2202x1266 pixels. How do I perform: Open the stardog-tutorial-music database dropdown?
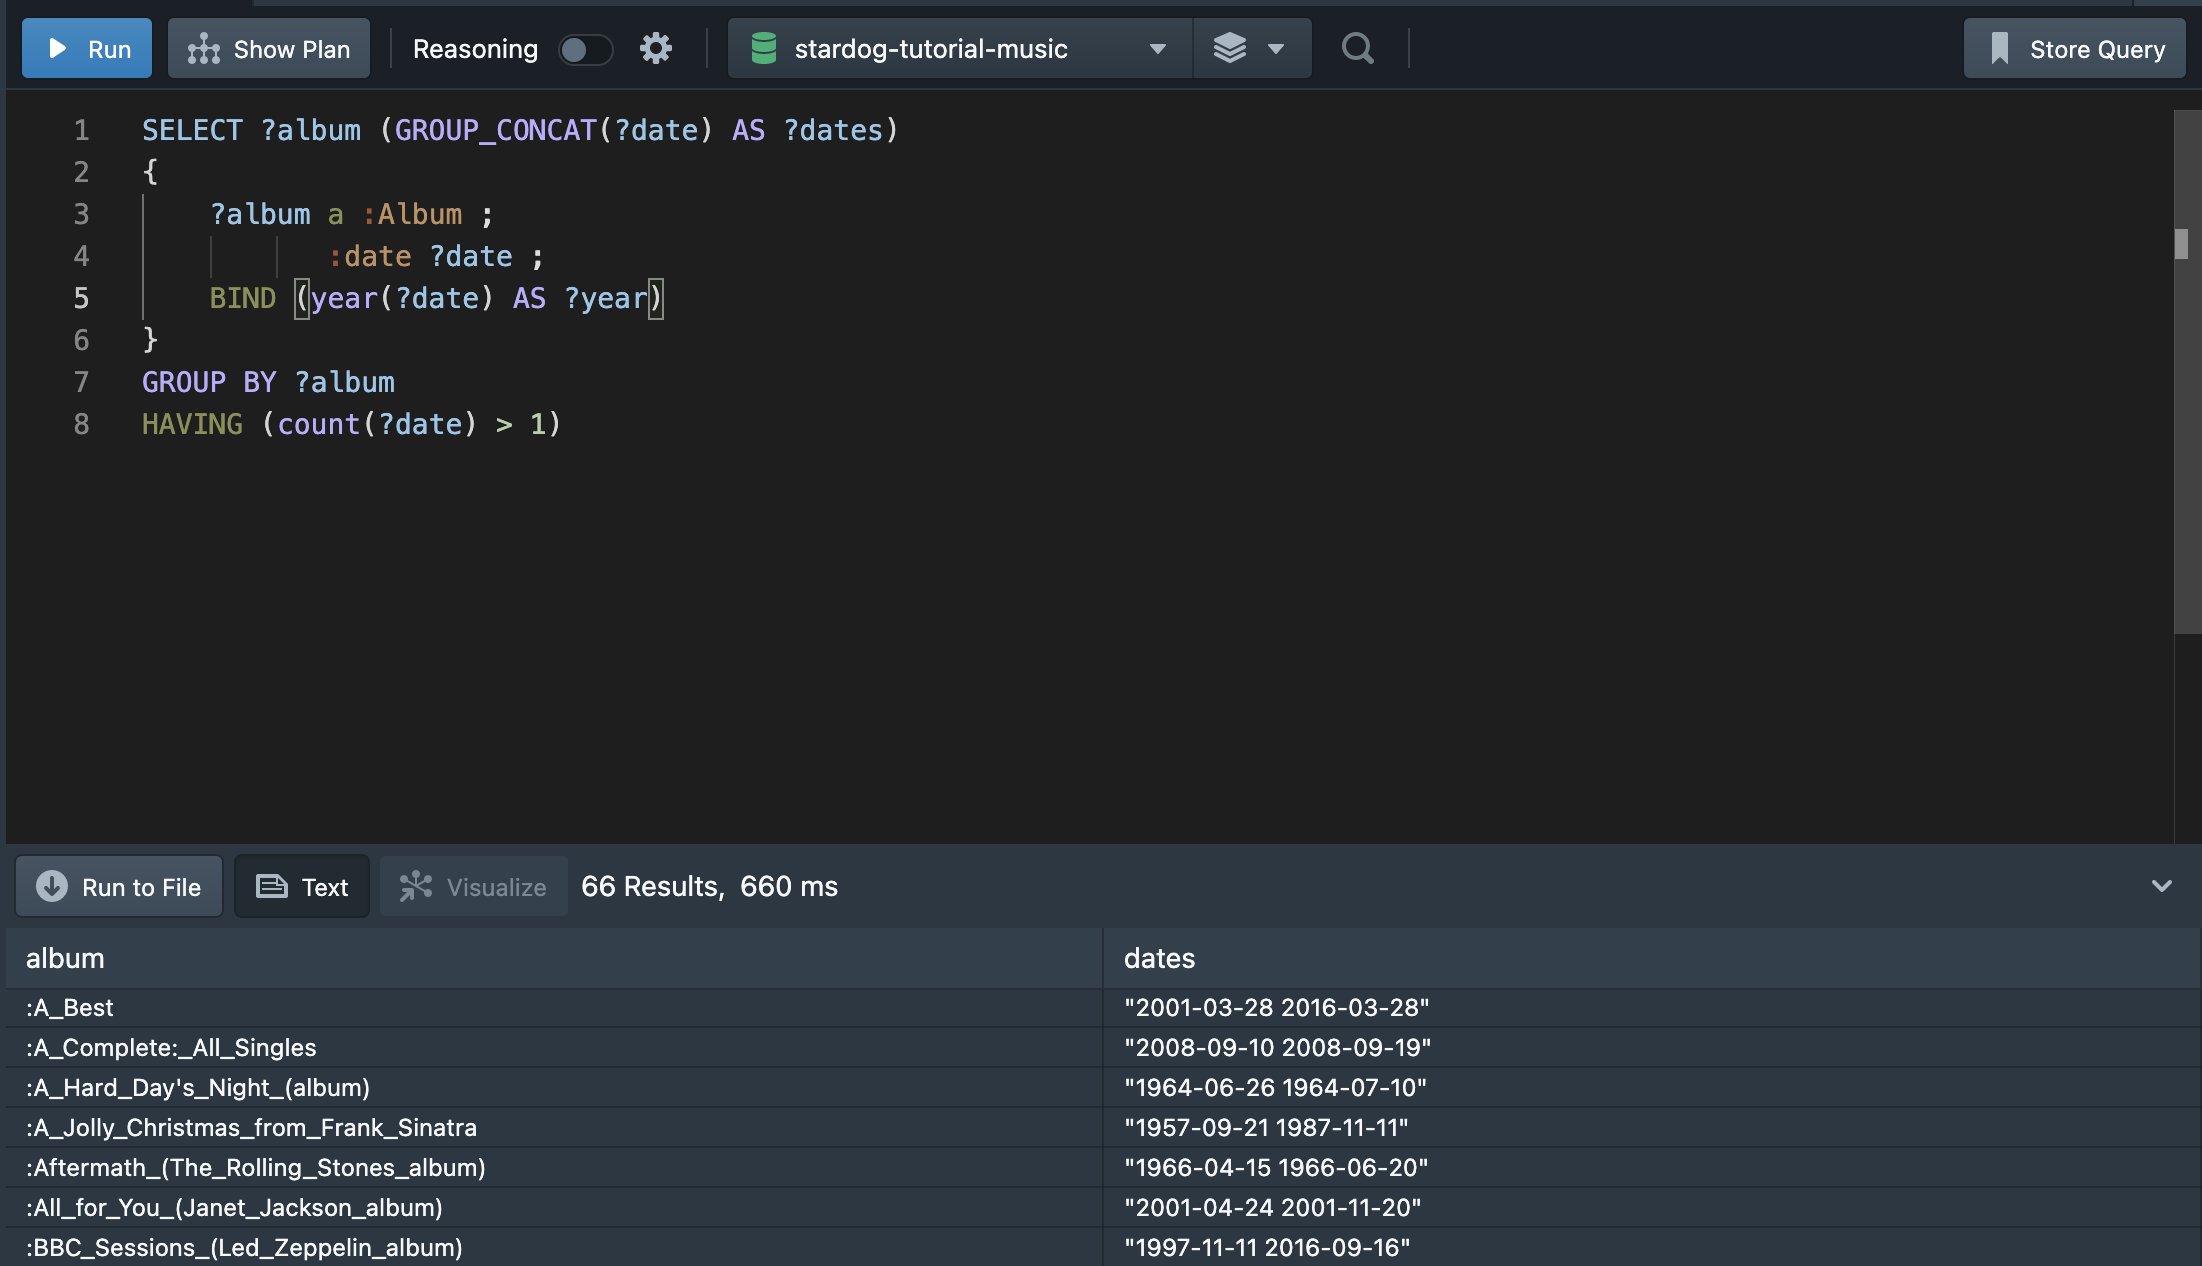tap(1157, 48)
